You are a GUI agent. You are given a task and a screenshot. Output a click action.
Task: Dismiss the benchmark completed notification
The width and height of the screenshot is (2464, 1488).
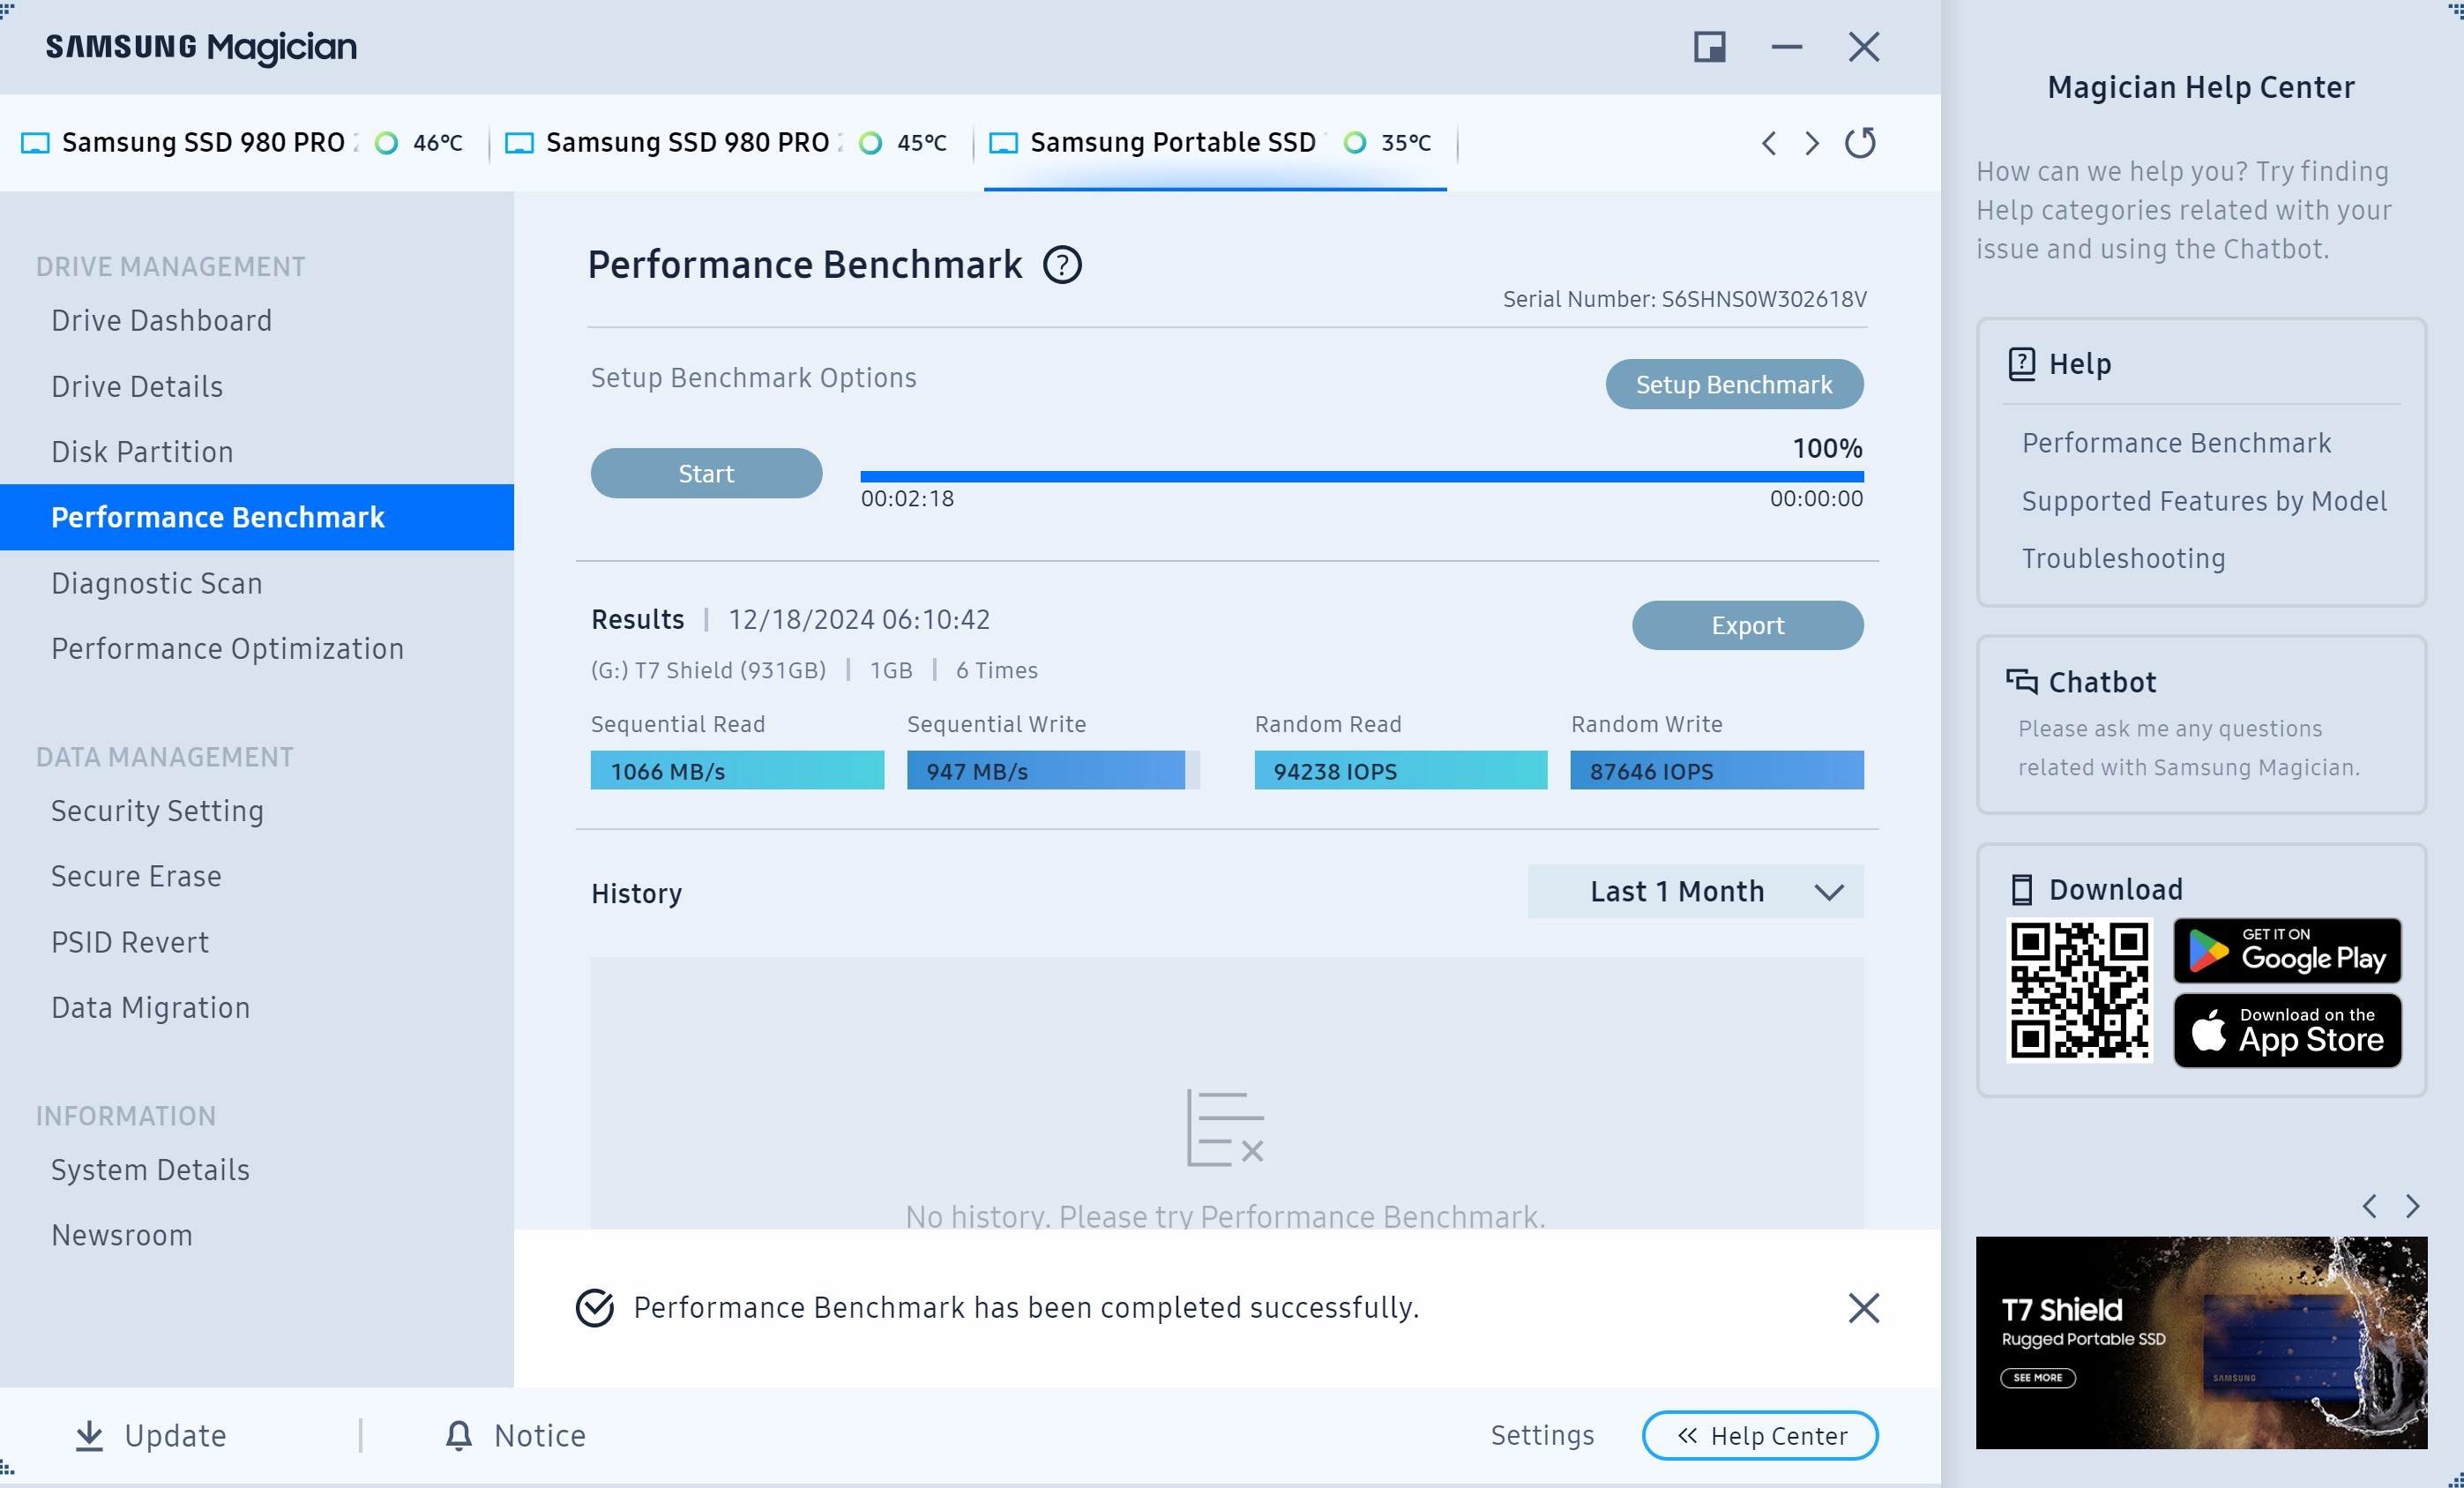click(x=1863, y=1308)
